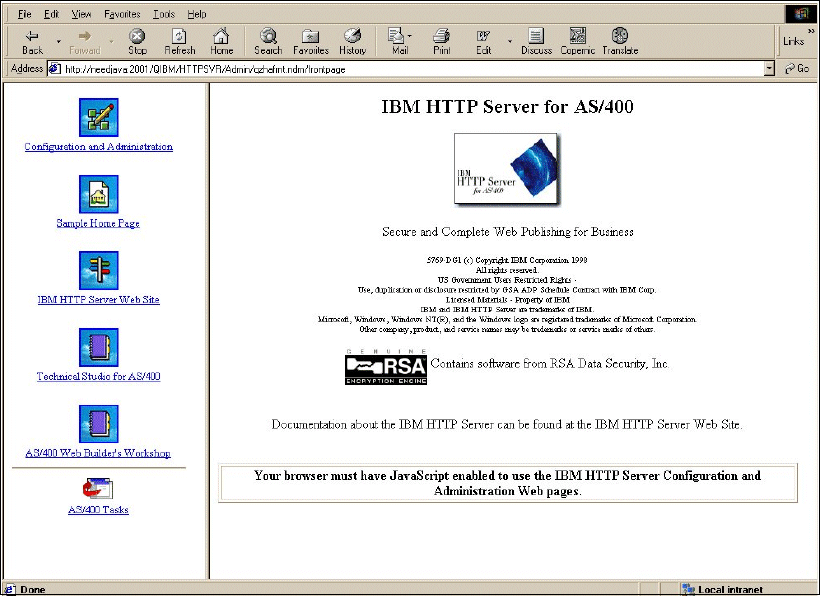
Task: Follow the AS/400 Tasks text link
Action: coord(98,510)
